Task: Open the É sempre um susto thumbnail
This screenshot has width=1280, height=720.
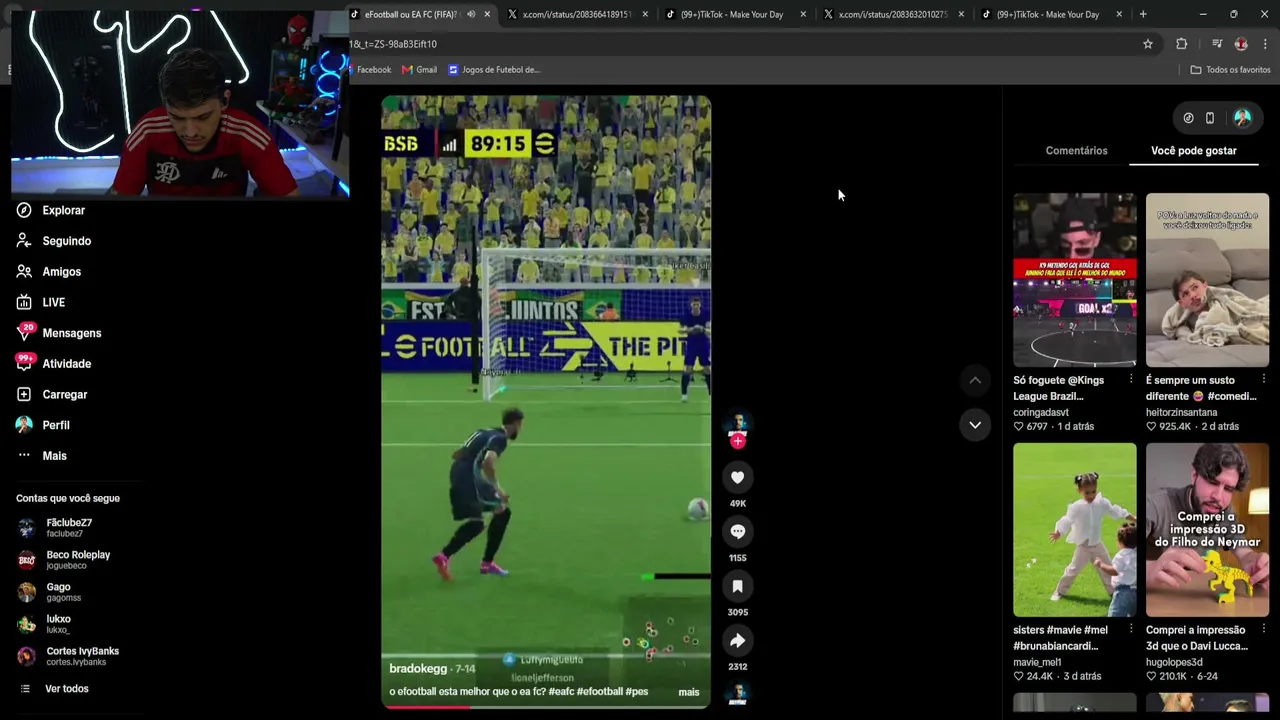Action: [x=1207, y=280]
